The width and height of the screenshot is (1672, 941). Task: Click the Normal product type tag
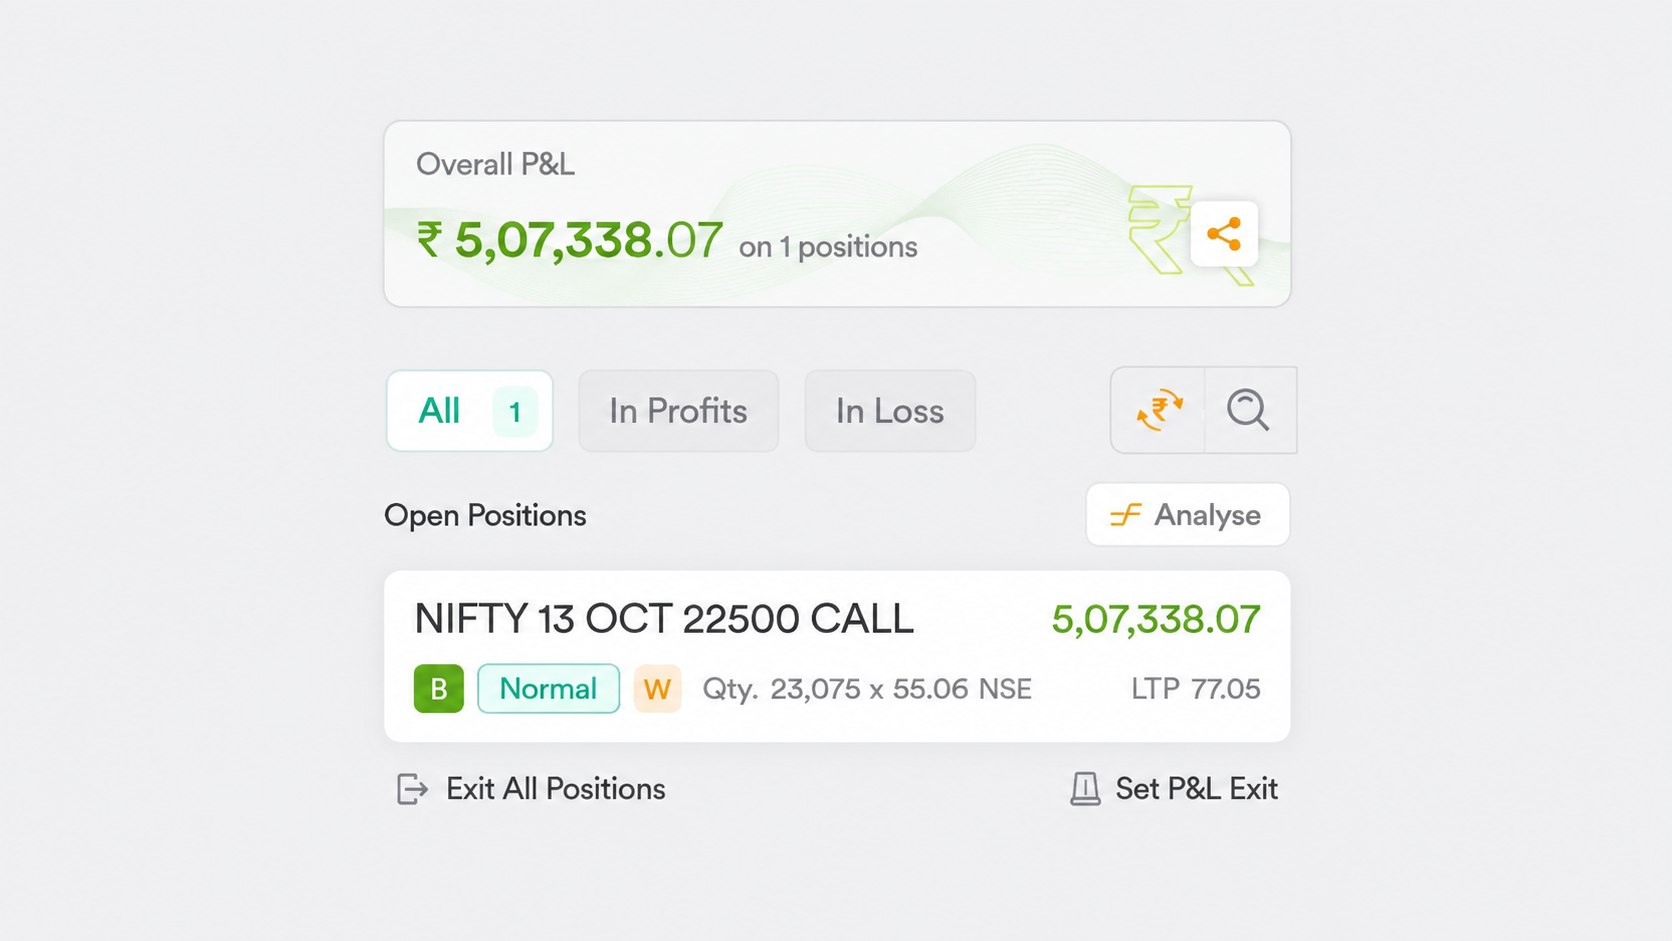click(x=548, y=688)
